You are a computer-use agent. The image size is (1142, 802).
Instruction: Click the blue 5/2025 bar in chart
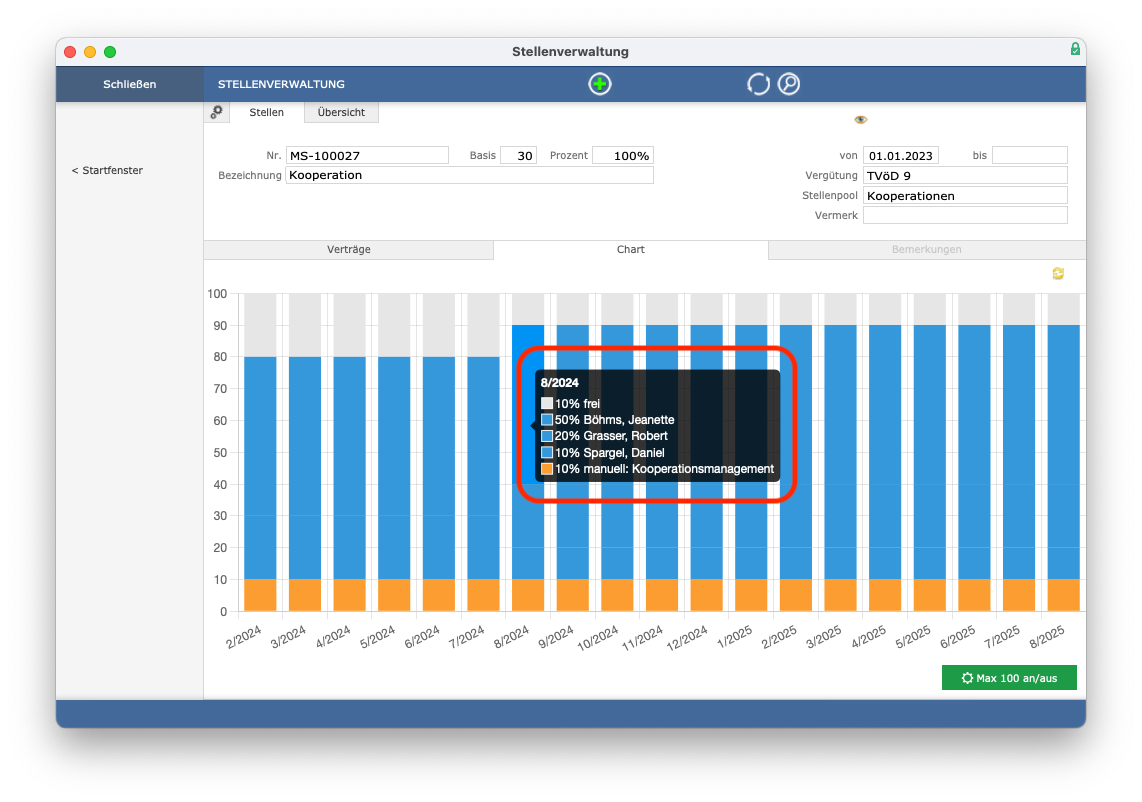[x=930, y=452]
